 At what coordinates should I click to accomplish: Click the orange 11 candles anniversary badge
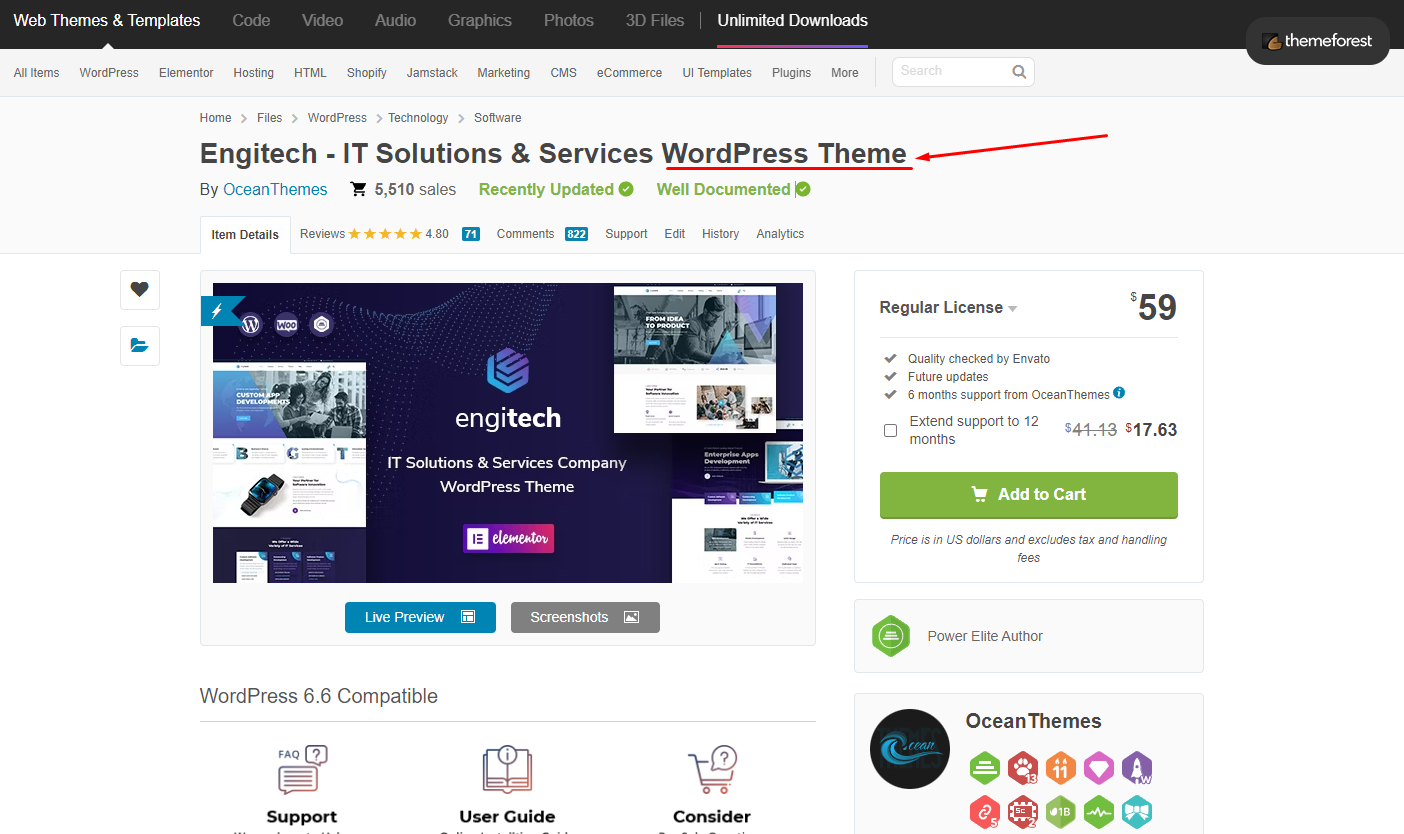pyautogui.click(x=1061, y=768)
